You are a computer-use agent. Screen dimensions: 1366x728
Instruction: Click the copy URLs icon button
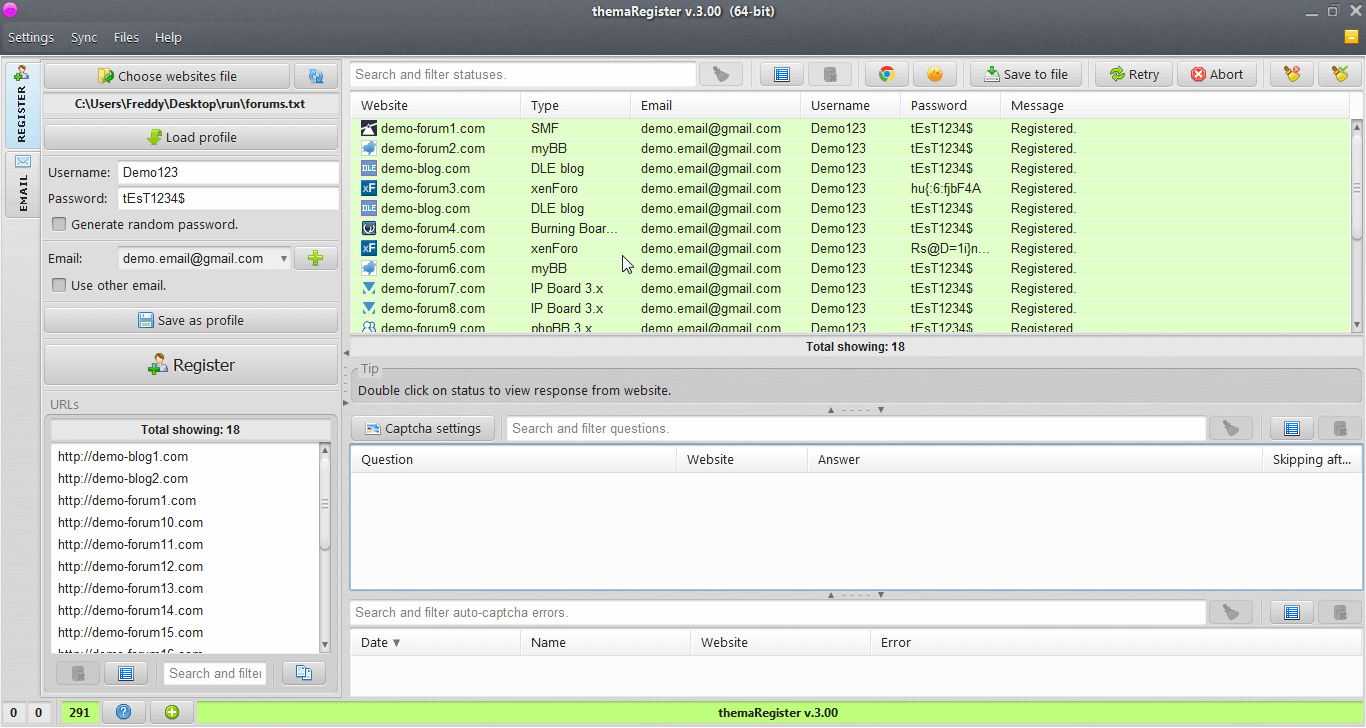[304, 673]
